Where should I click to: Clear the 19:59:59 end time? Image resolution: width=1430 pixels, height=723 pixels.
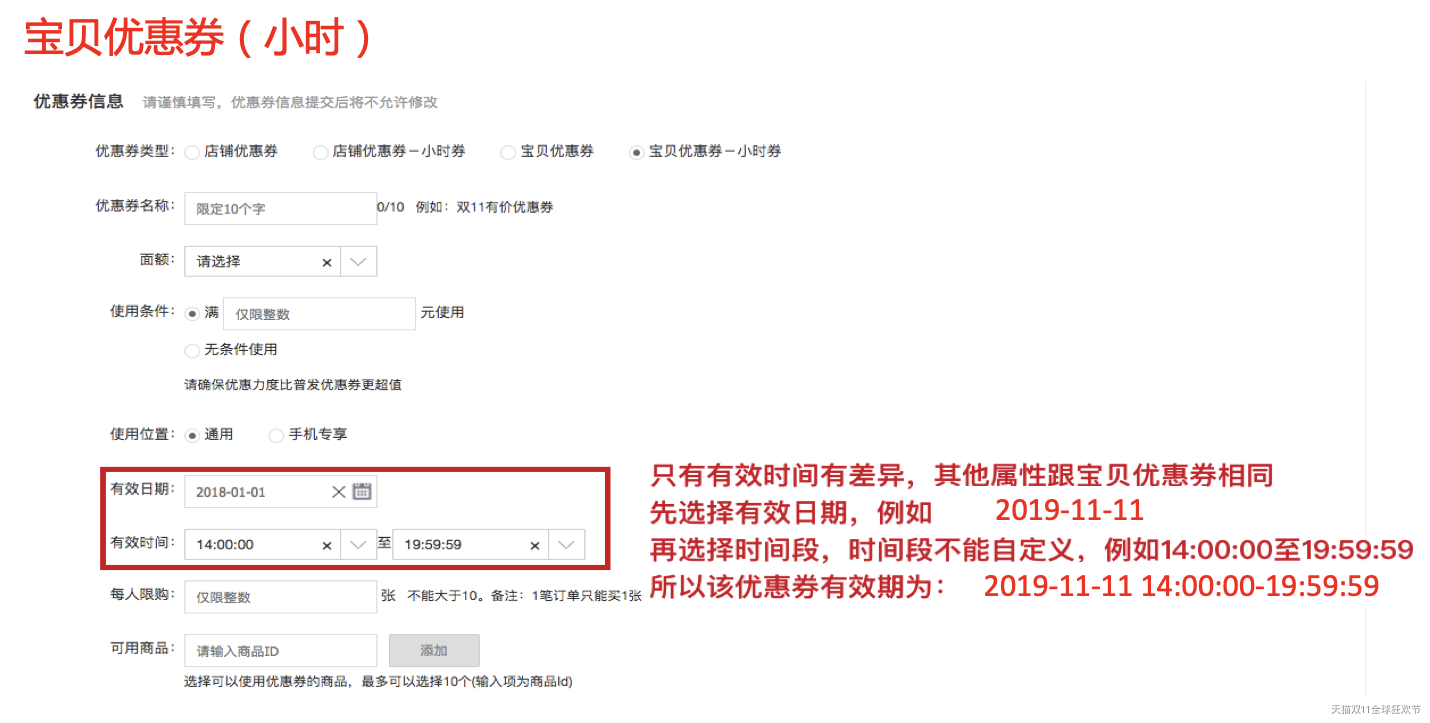tap(534, 545)
